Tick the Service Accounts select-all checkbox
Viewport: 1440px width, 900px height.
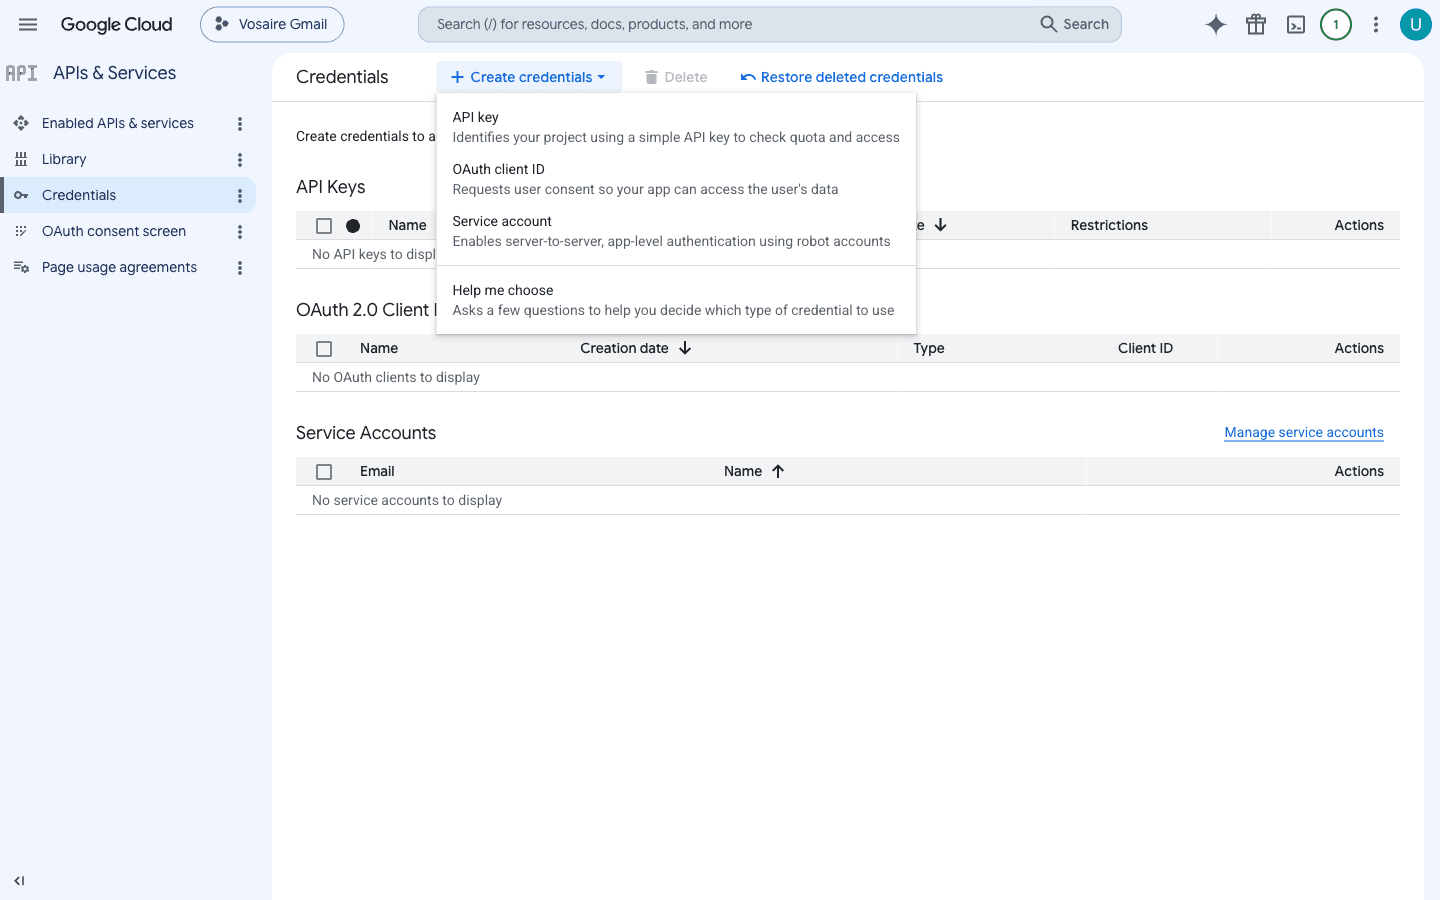[x=324, y=472]
